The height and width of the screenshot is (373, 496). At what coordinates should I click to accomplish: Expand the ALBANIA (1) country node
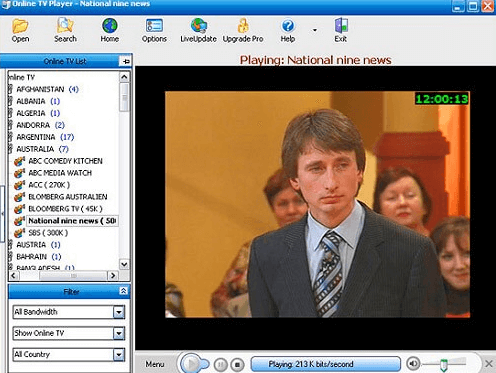click(x=10, y=101)
